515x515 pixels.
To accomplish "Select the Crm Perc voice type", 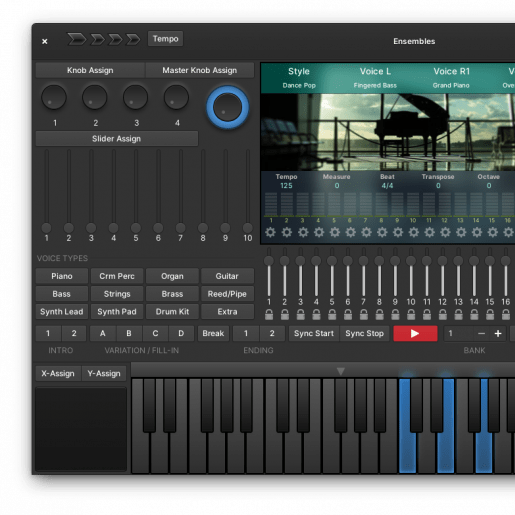I will point(117,276).
